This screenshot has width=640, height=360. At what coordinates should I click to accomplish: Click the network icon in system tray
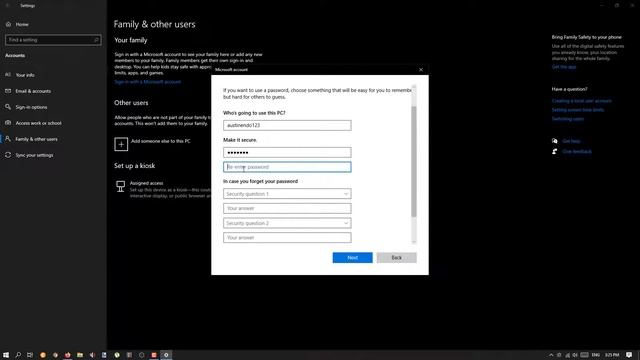tap(567, 355)
